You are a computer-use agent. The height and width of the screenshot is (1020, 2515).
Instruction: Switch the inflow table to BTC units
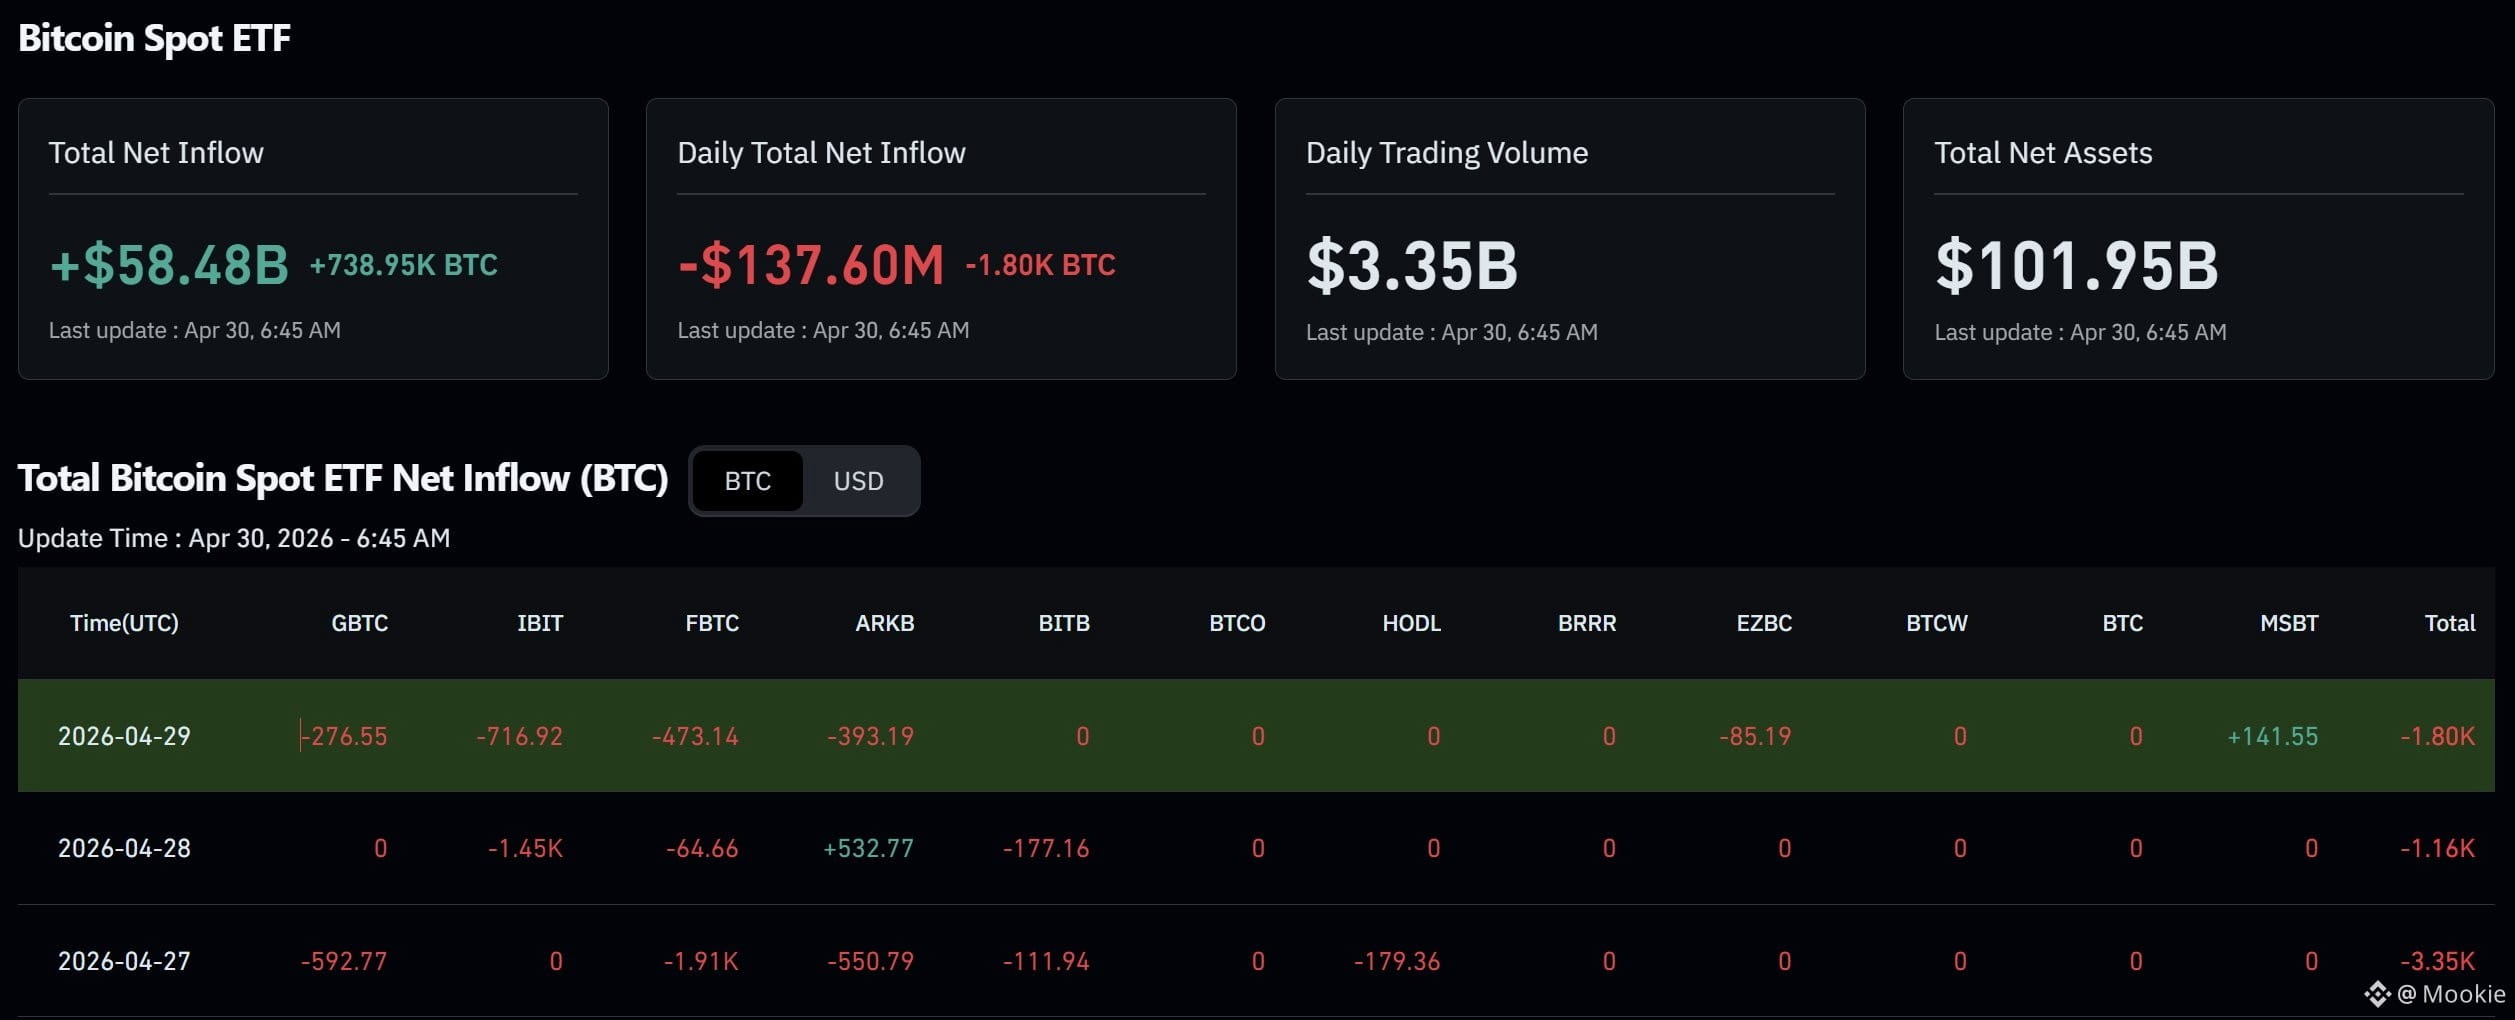[x=747, y=481]
